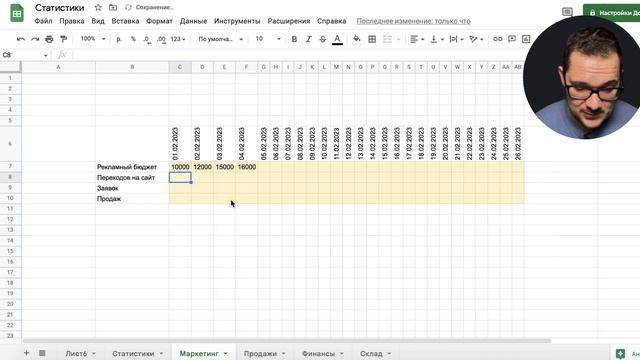640x360 pixels.
Task: Select row header 7
Action: [10, 167]
